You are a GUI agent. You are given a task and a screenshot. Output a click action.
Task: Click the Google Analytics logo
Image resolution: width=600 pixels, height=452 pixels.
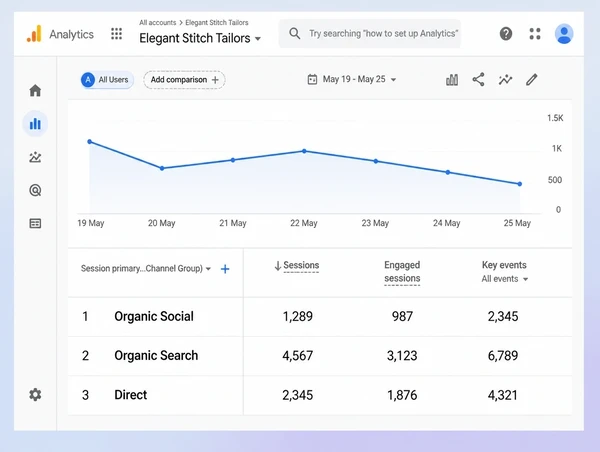point(34,34)
